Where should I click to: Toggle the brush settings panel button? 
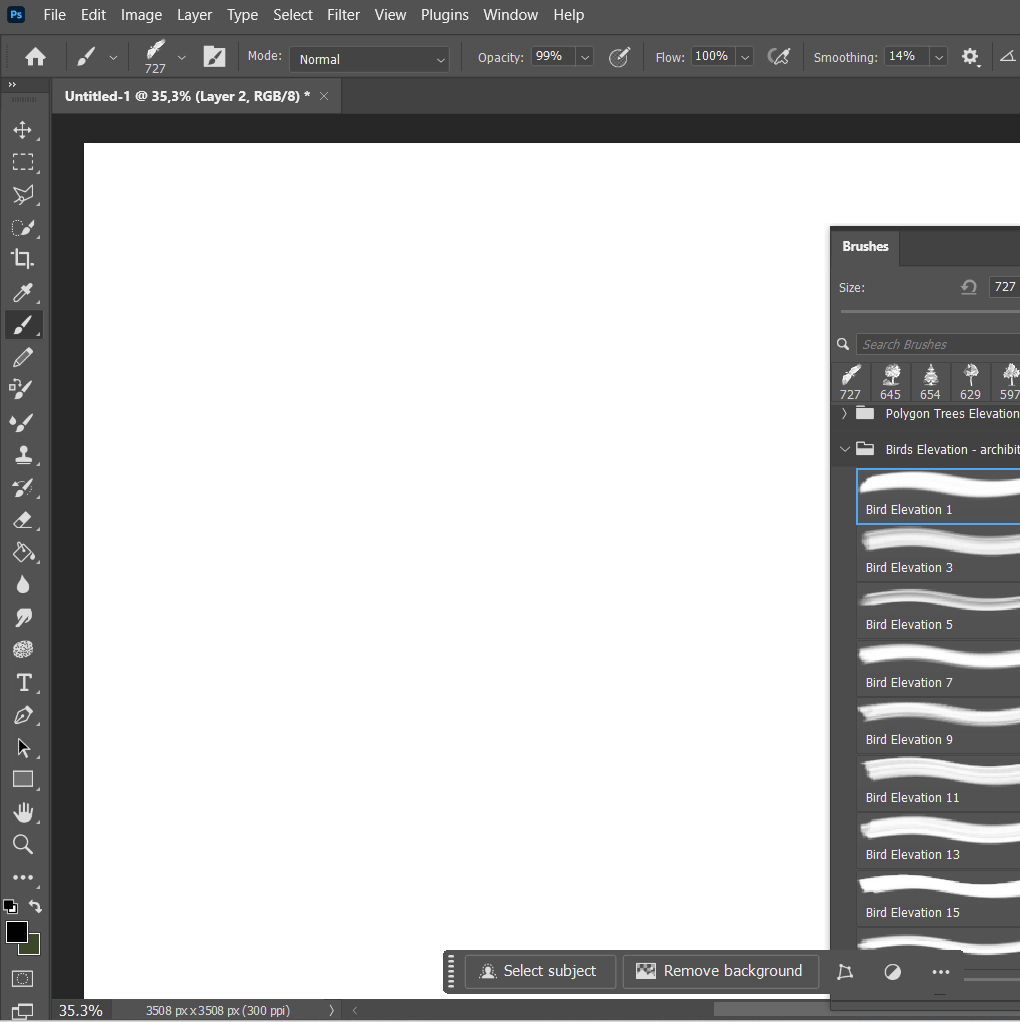coord(214,57)
